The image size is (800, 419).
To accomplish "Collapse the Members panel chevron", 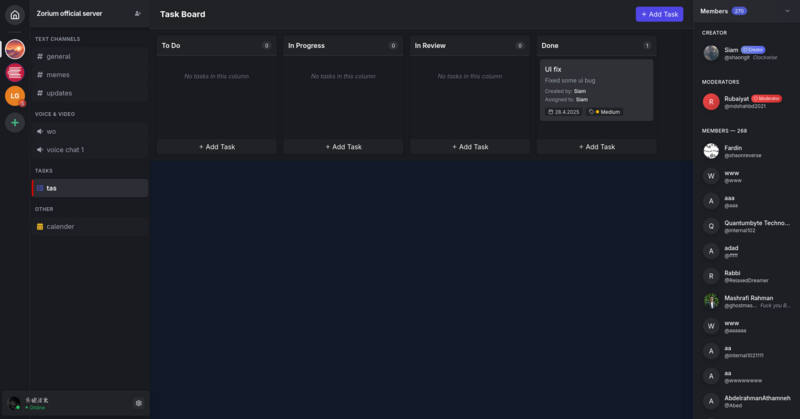I will [x=787, y=11].
